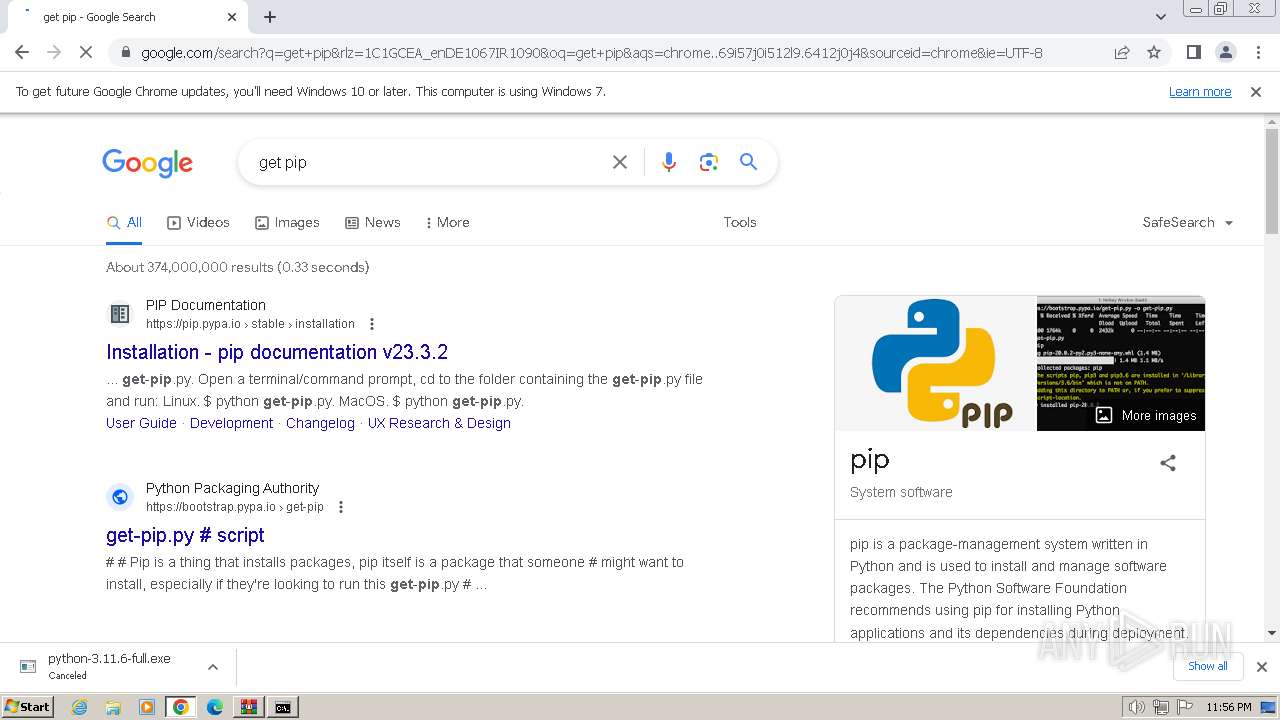Image resolution: width=1280 pixels, height=720 pixels.
Task: Open the Windows Start menu
Action: click(x=27, y=706)
